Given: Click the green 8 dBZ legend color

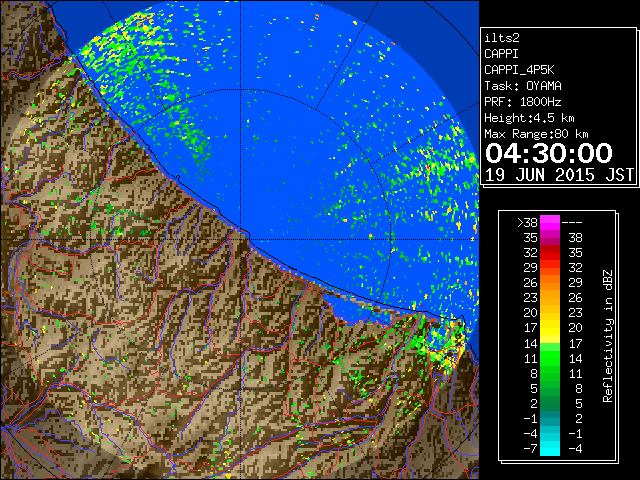Looking at the screenshot, I should (x=550, y=373).
